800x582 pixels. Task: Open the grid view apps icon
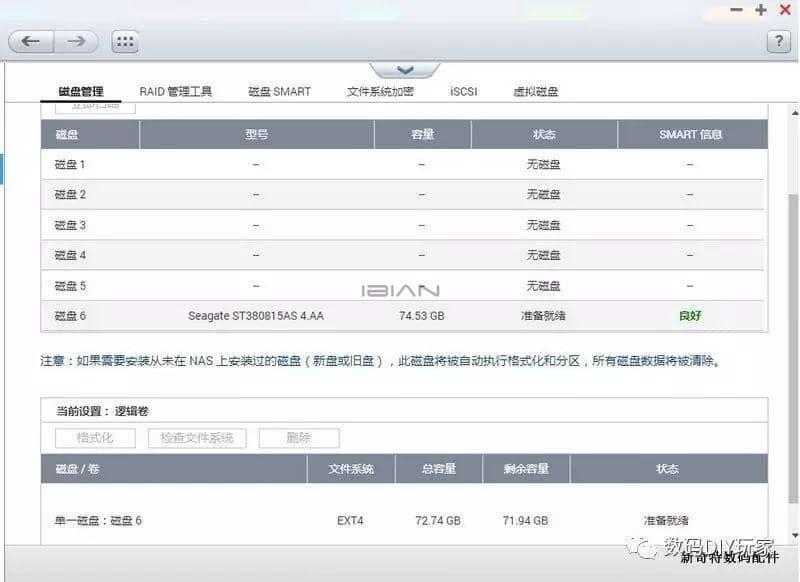(x=125, y=42)
